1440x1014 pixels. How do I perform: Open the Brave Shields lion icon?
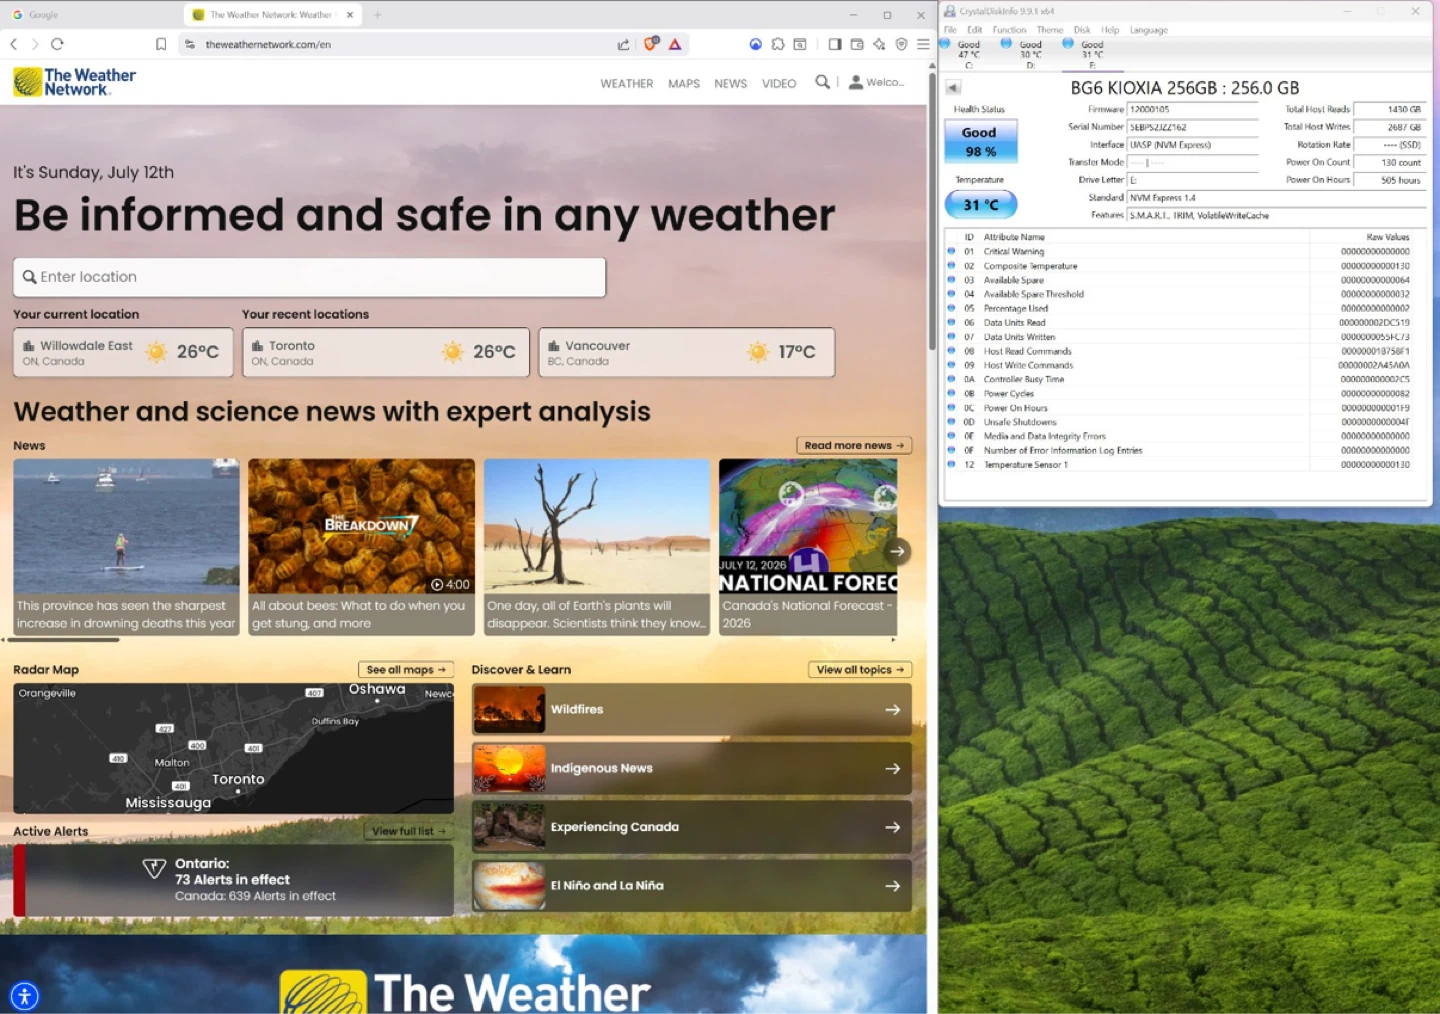(651, 44)
